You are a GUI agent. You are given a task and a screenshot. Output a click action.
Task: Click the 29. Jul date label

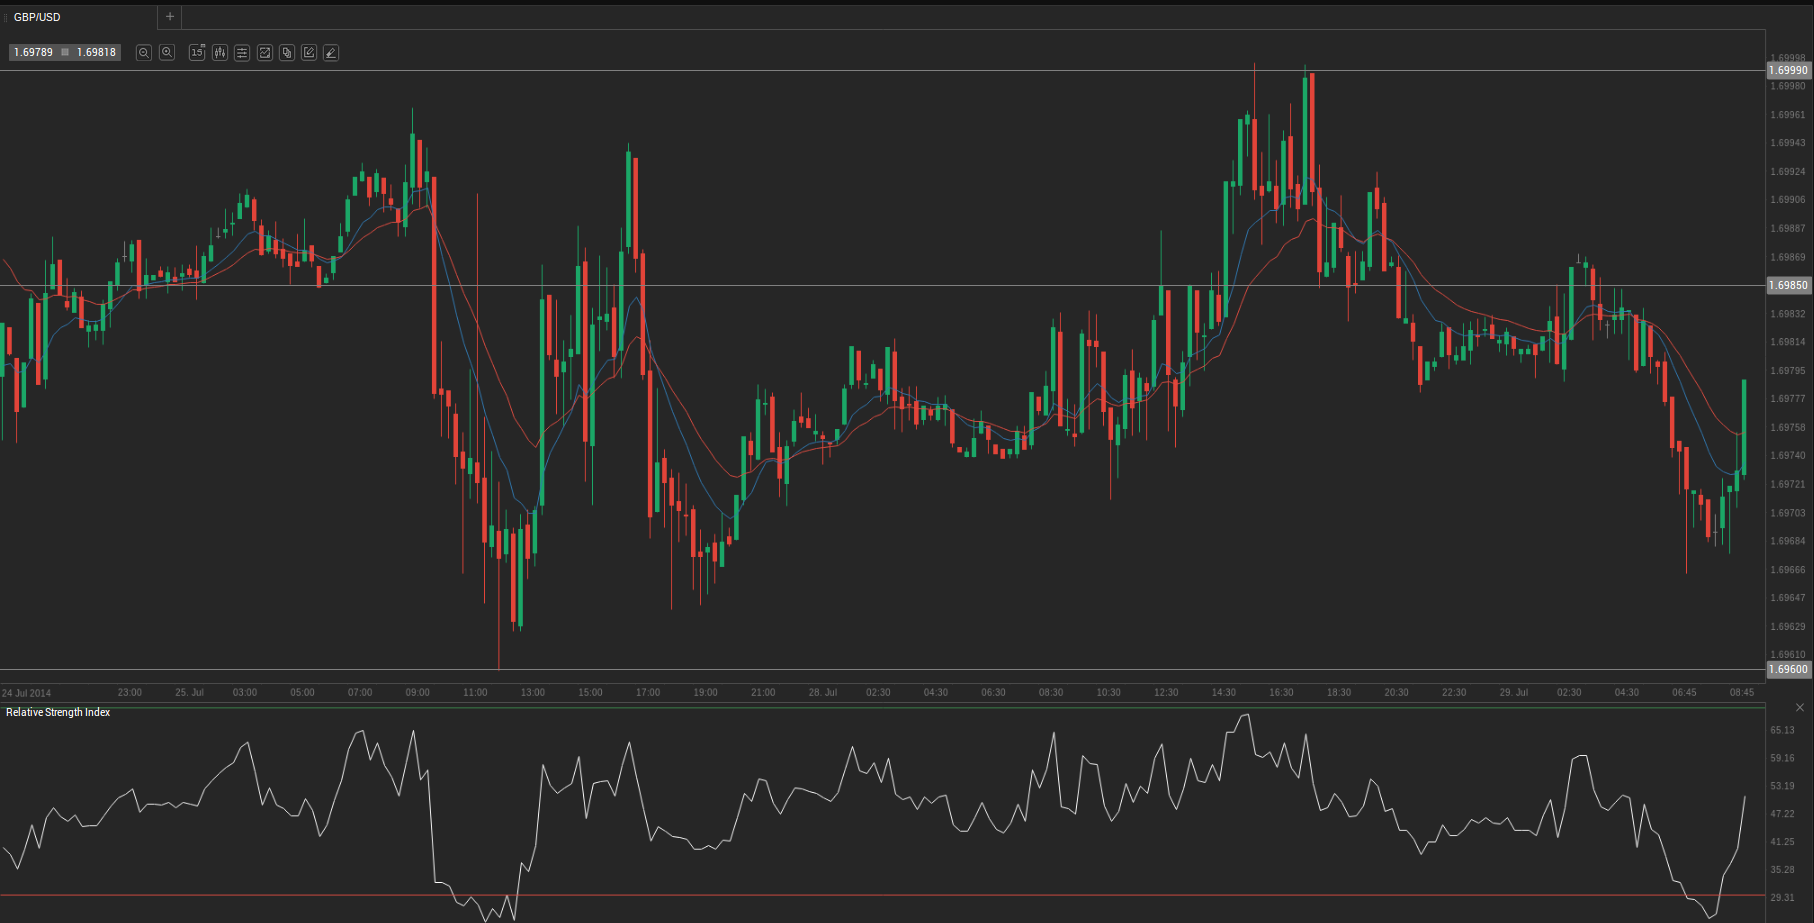pos(1514,692)
